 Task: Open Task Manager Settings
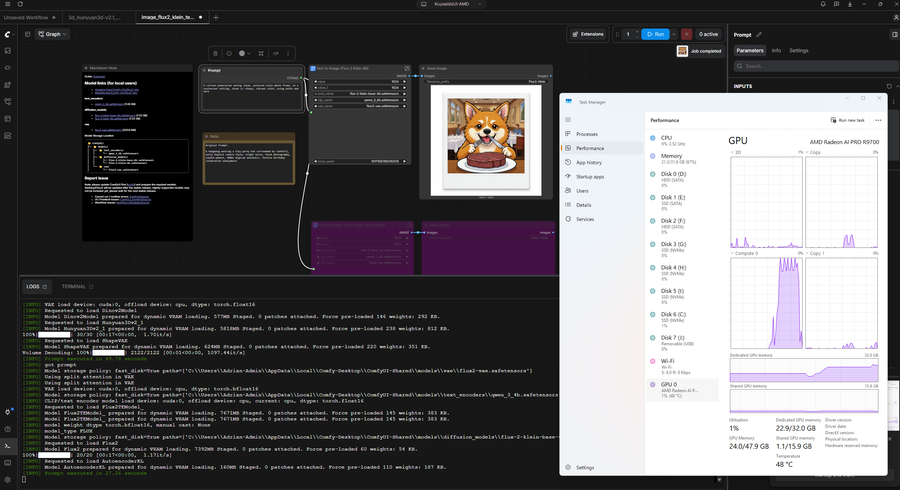click(601, 468)
